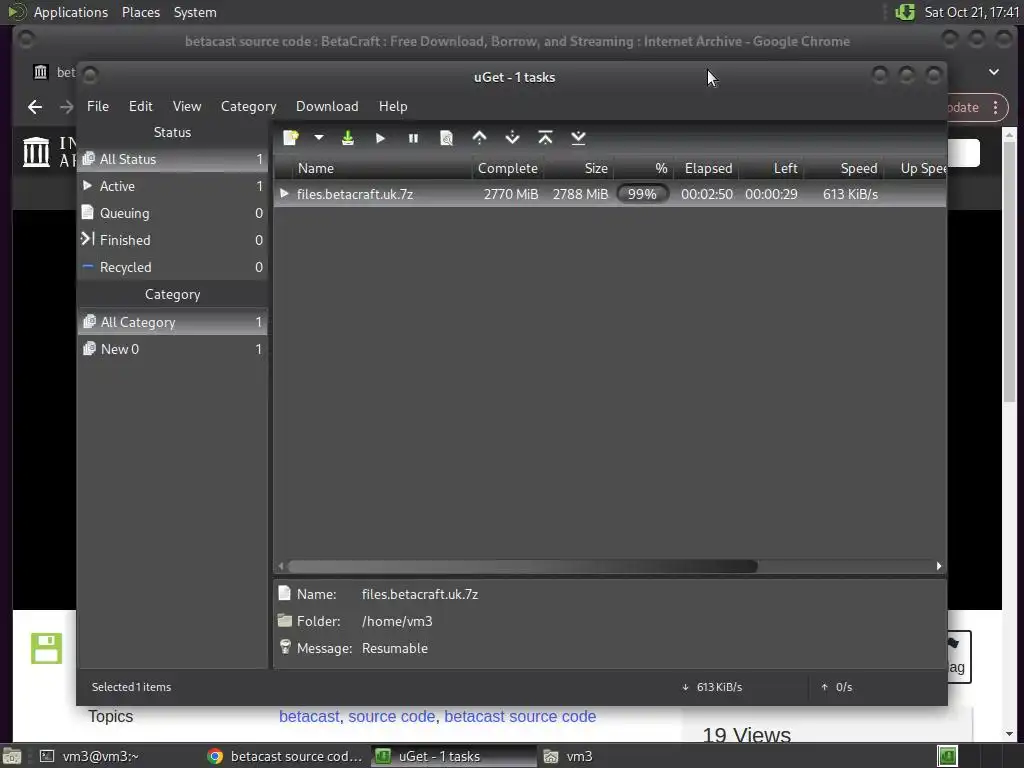The width and height of the screenshot is (1024, 768).
Task: Select the New 0 category
Action: point(172,349)
